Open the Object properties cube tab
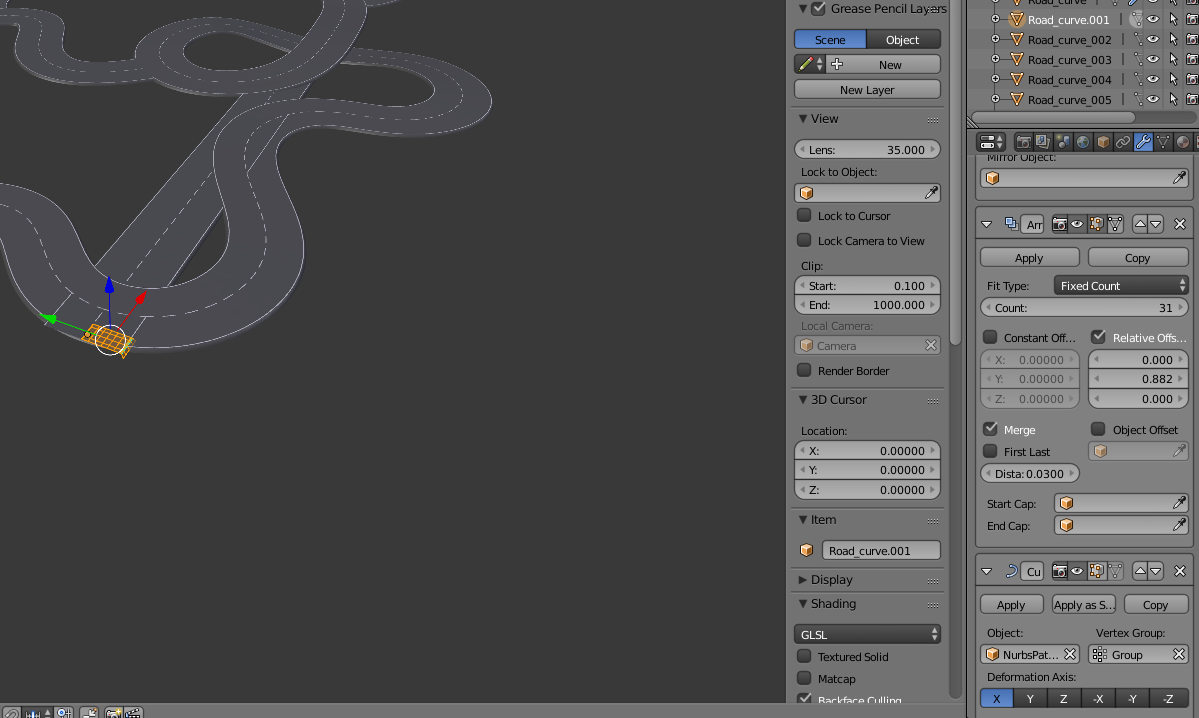This screenshot has height=718, width=1199. pos(1103,142)
